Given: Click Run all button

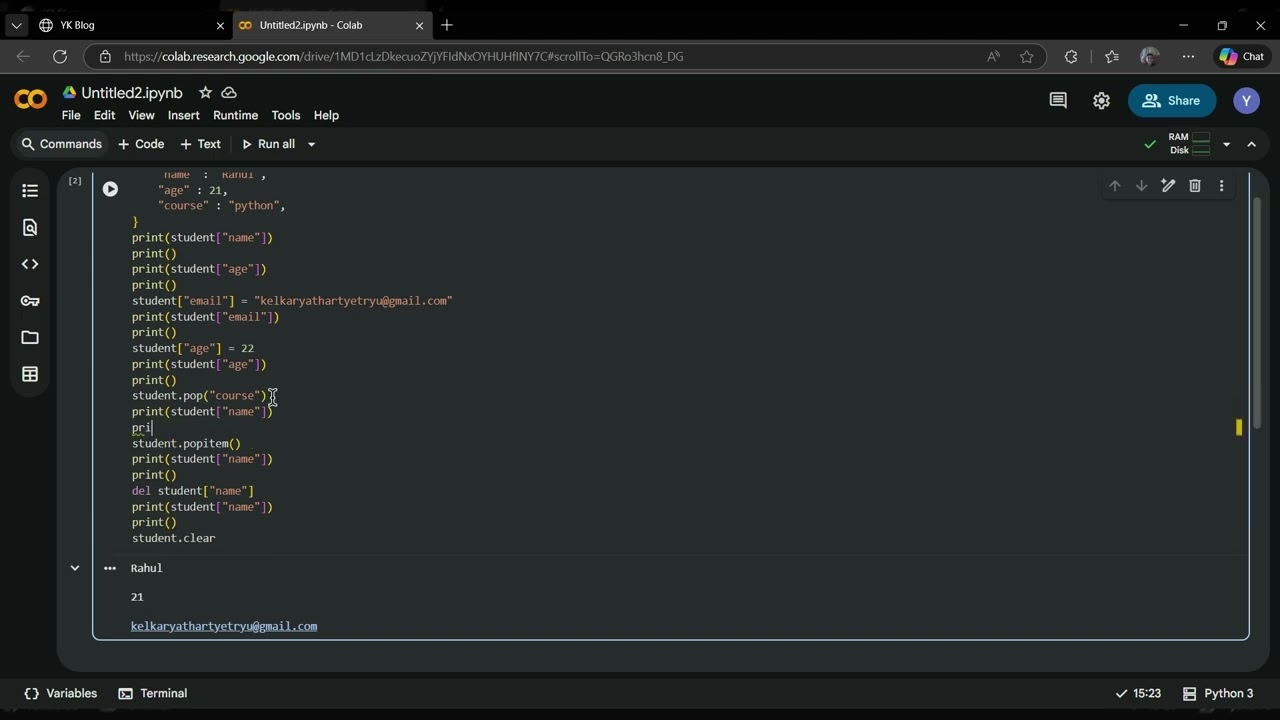Looking at the screenshot, I should click(269, 144).
